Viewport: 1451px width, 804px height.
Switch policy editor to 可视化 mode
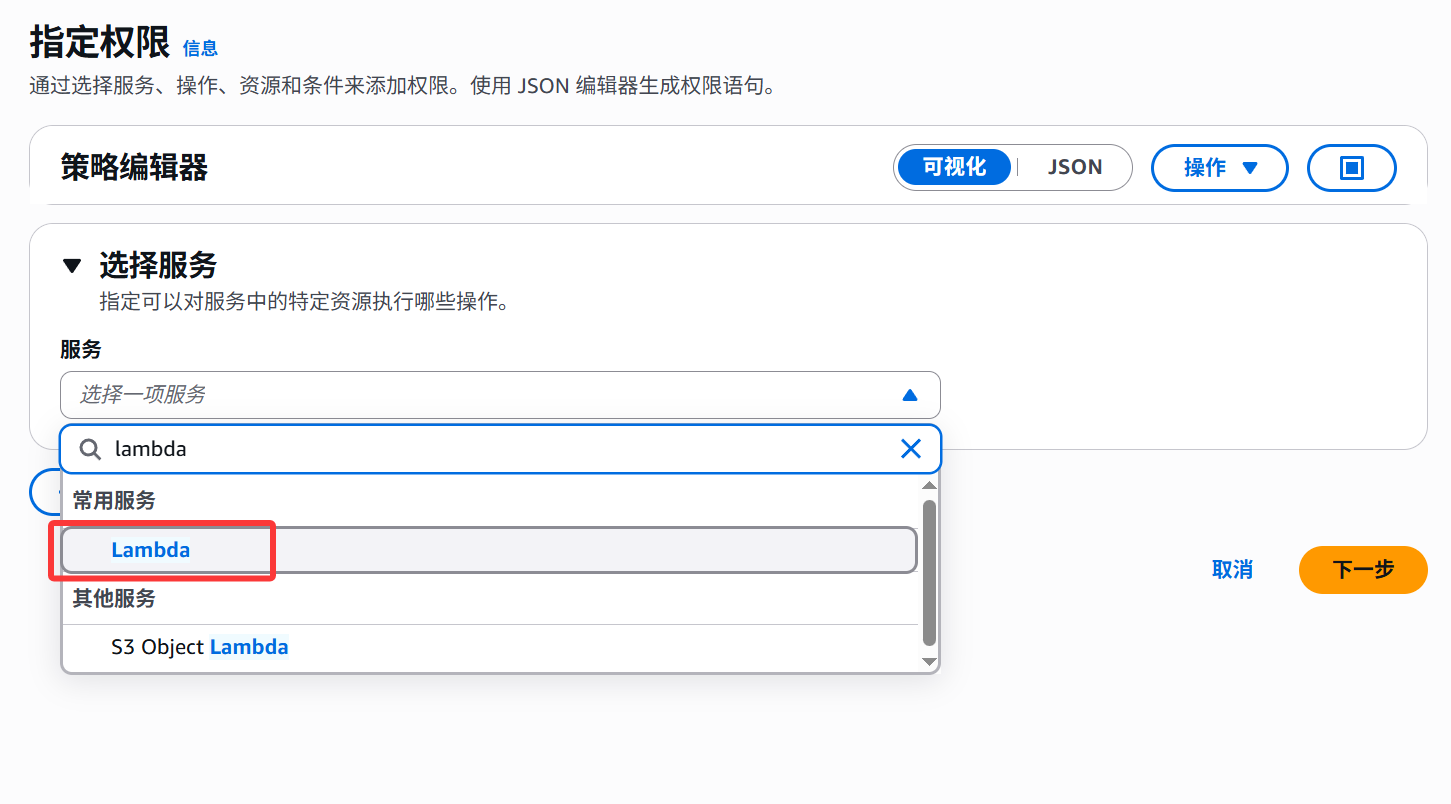pos(954,168)
